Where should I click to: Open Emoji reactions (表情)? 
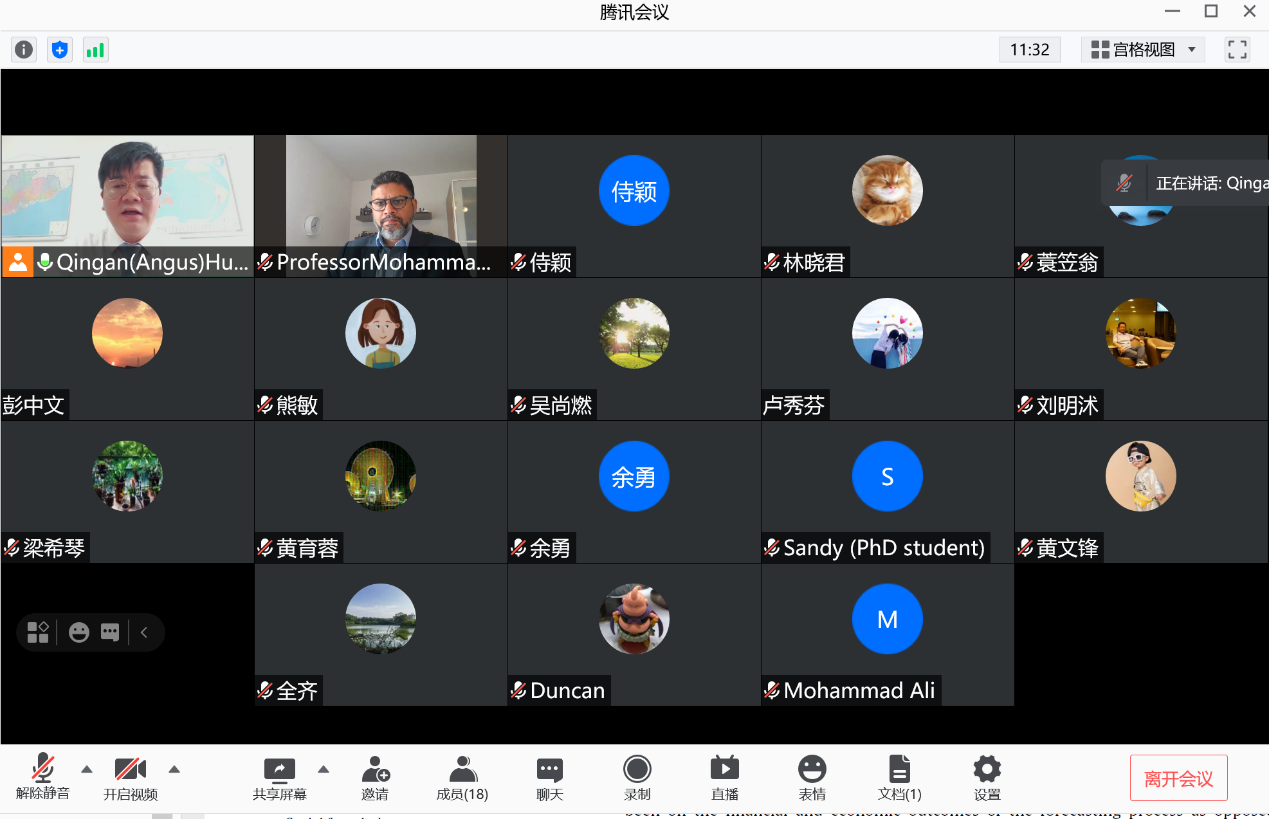coord(812,778)
